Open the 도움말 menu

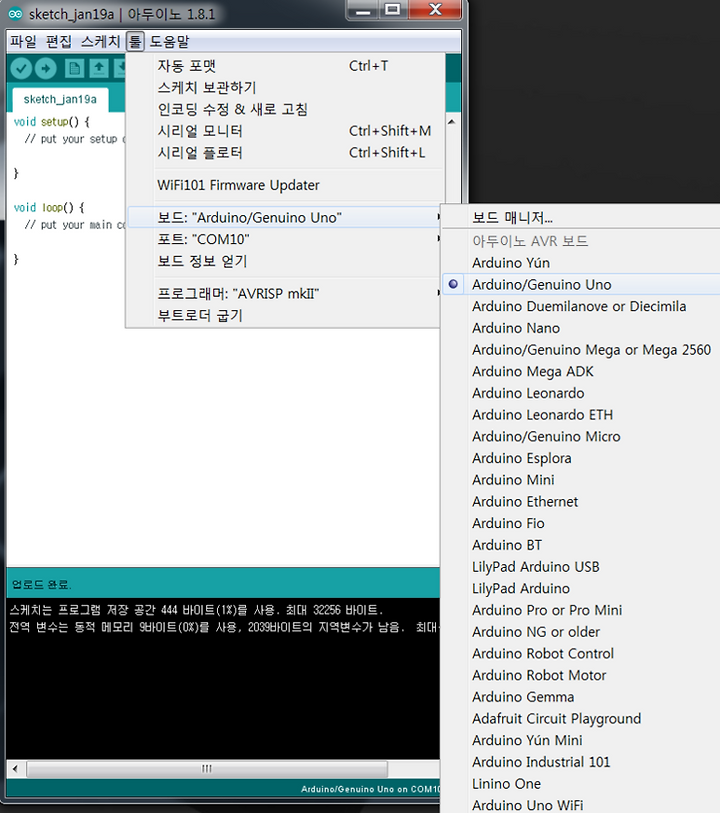coord(170,41)
